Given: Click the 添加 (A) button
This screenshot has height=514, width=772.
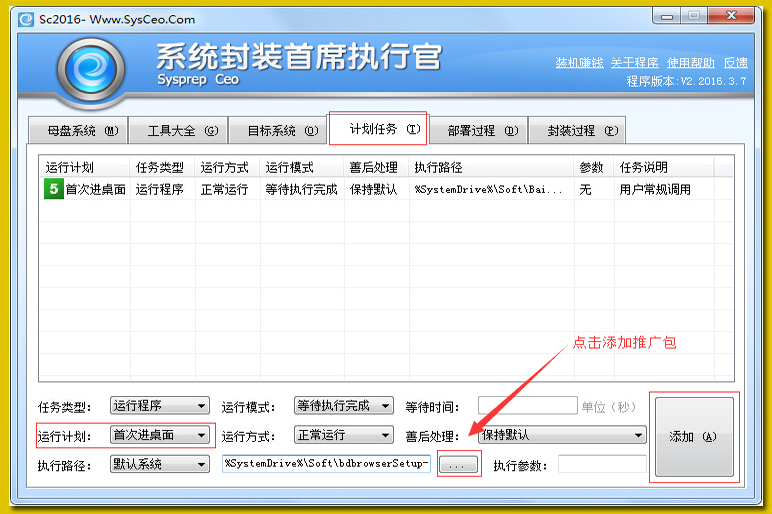Looking at the screenshot, I should point(694,437).
